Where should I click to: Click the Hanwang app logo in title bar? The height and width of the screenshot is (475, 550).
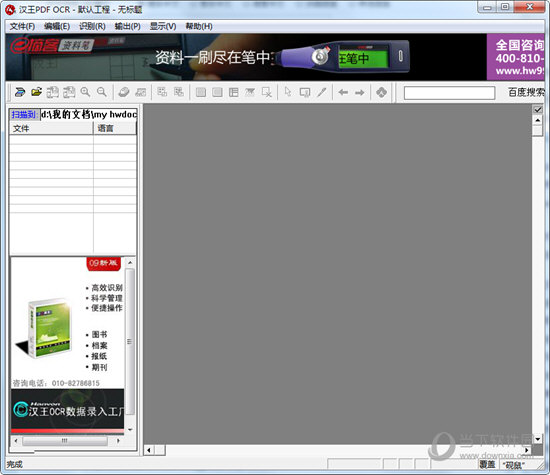tap(10, 9)
